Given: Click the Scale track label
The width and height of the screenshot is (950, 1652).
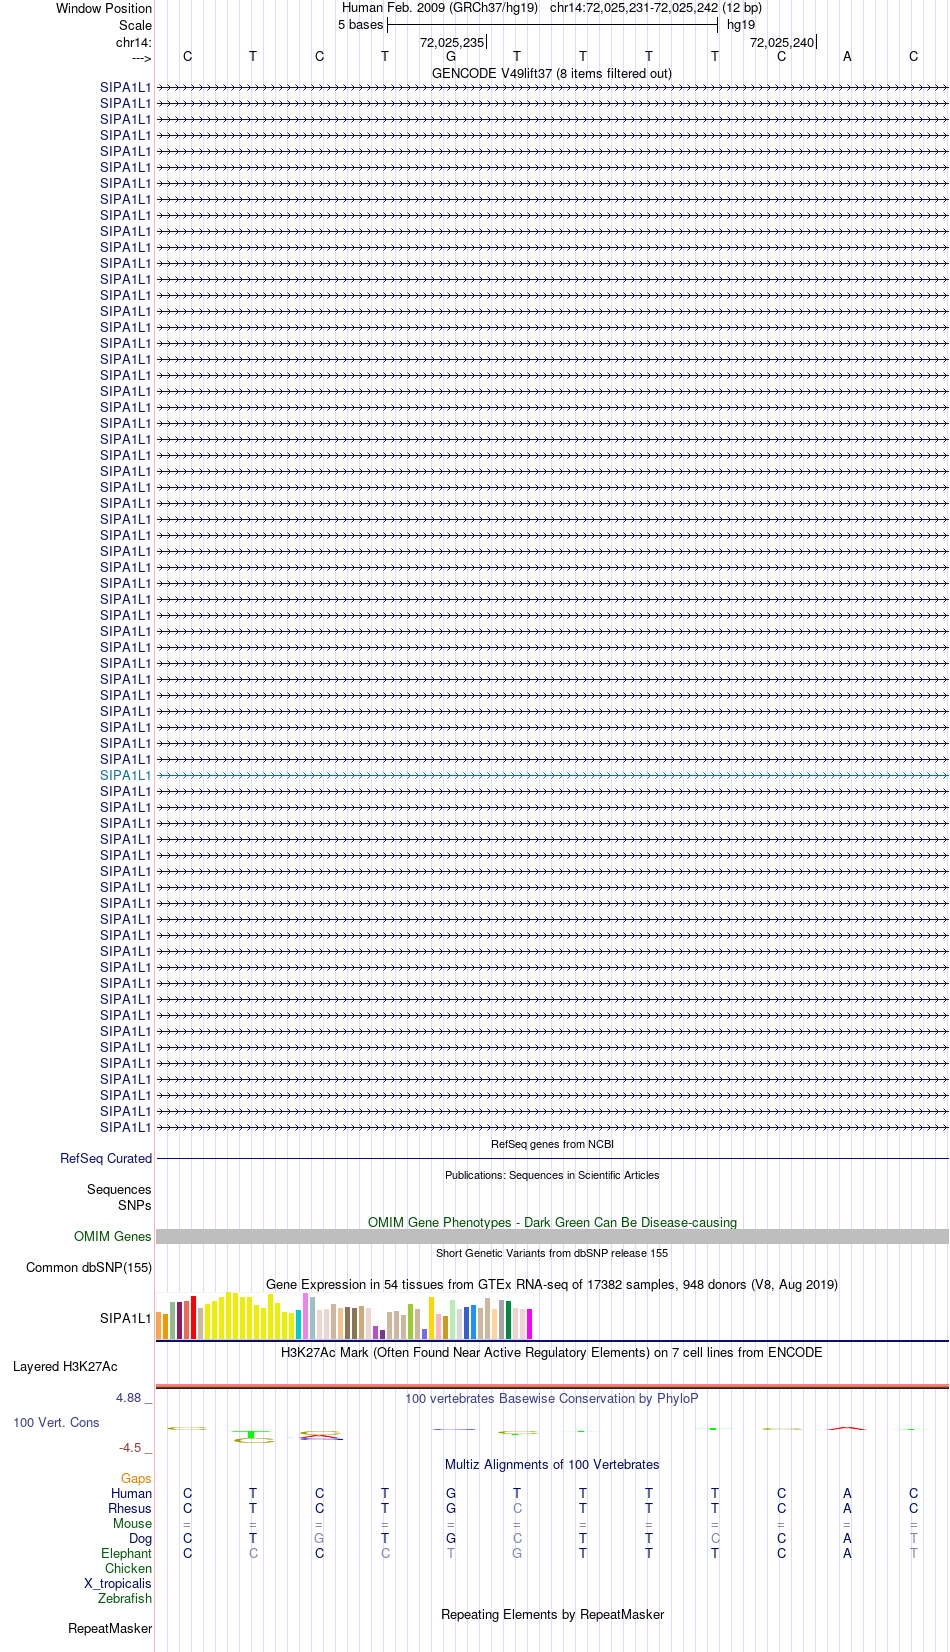Looking at the screenshot, I should pos(136,26).
